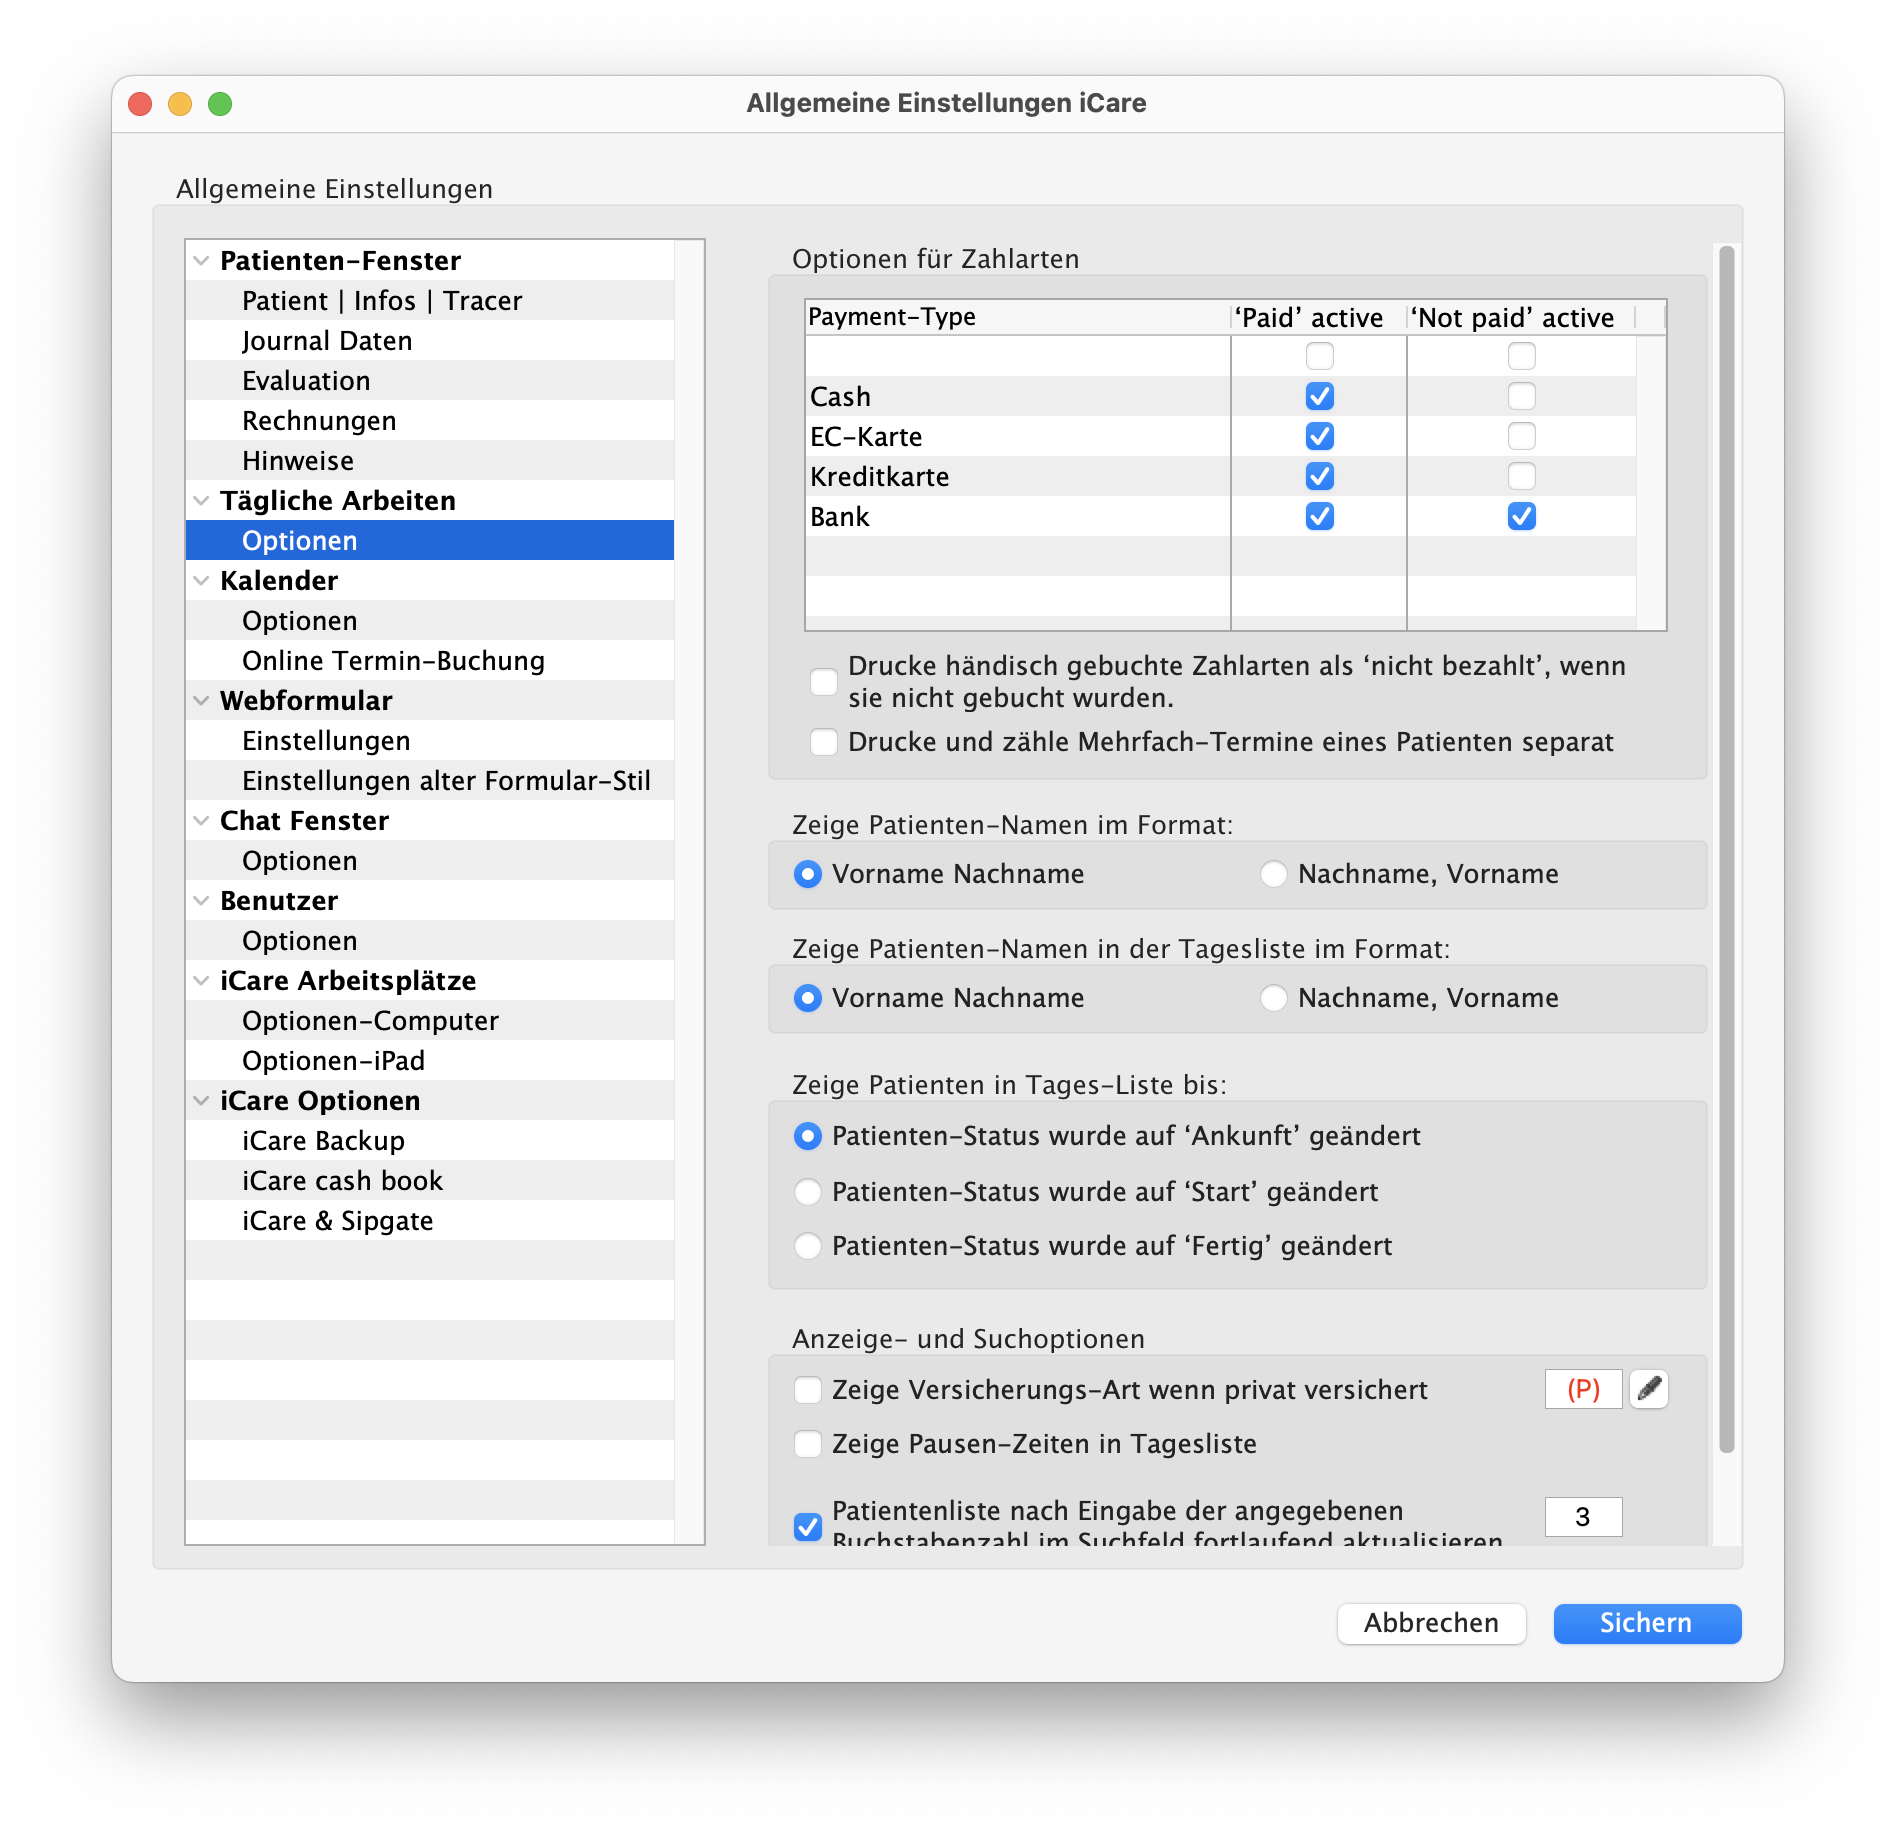Open Journal Daten settings page

[327, 341]
